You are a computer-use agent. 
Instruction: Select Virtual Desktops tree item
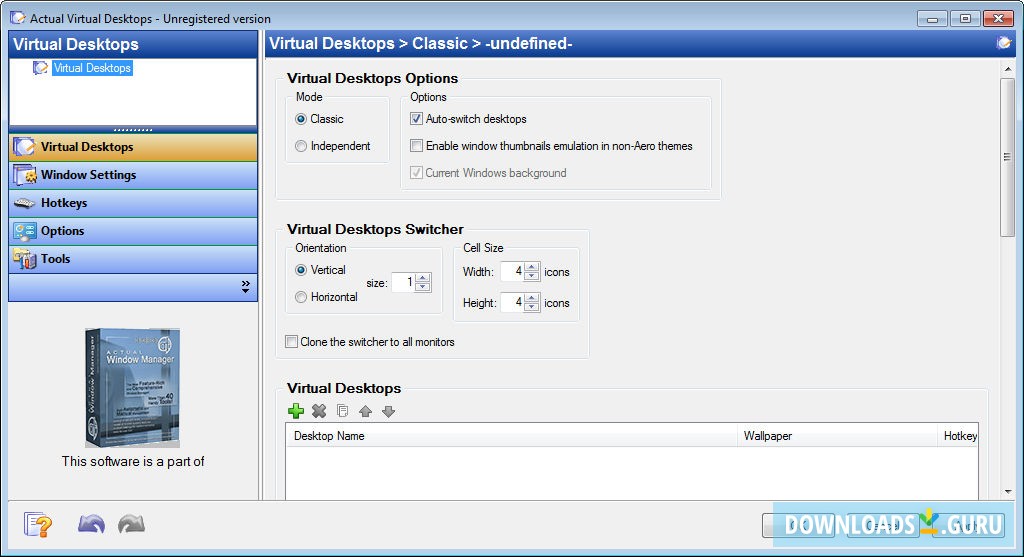pyautogui.click(x=92, y=68)
